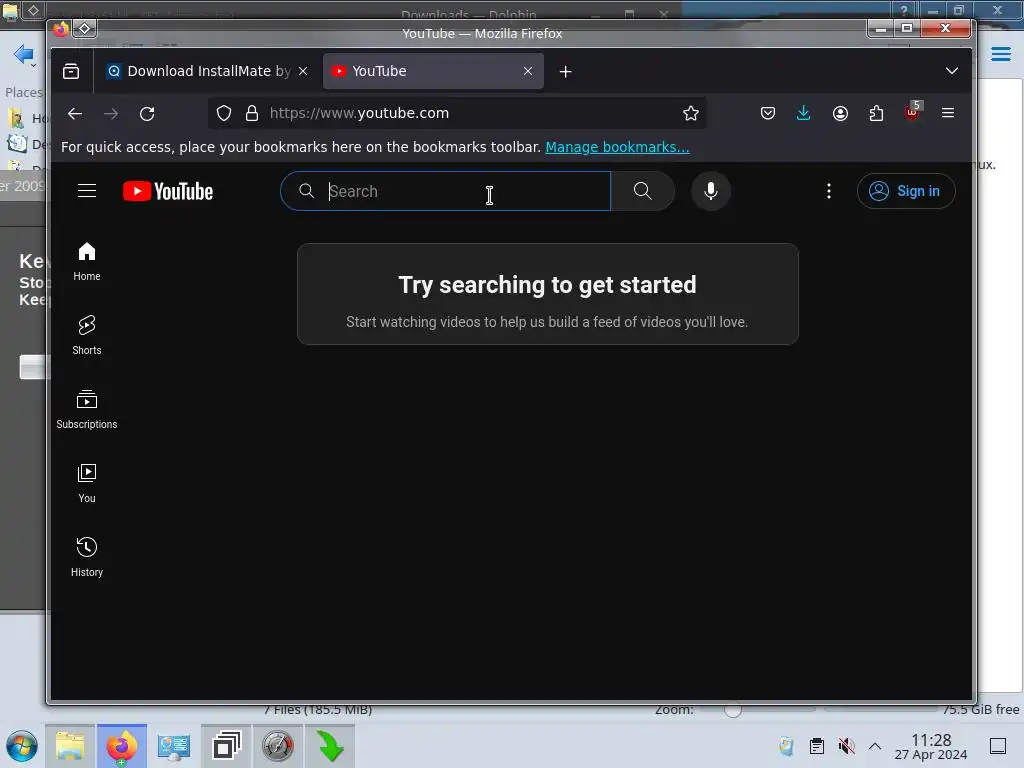Click show desktop button in taskbar
This screenshot has width=1024, height=768.
click(x=997, y=746)
